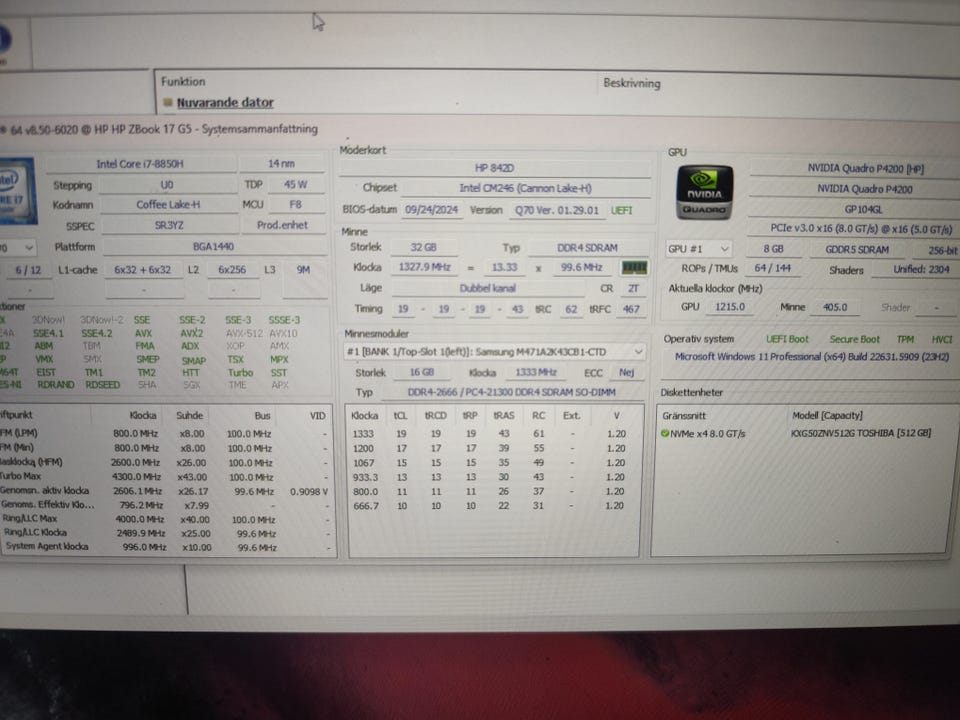This screenshot has height=720, width=960.
Task: Click the 666.7 row in timing table
Action: [488, 506]
